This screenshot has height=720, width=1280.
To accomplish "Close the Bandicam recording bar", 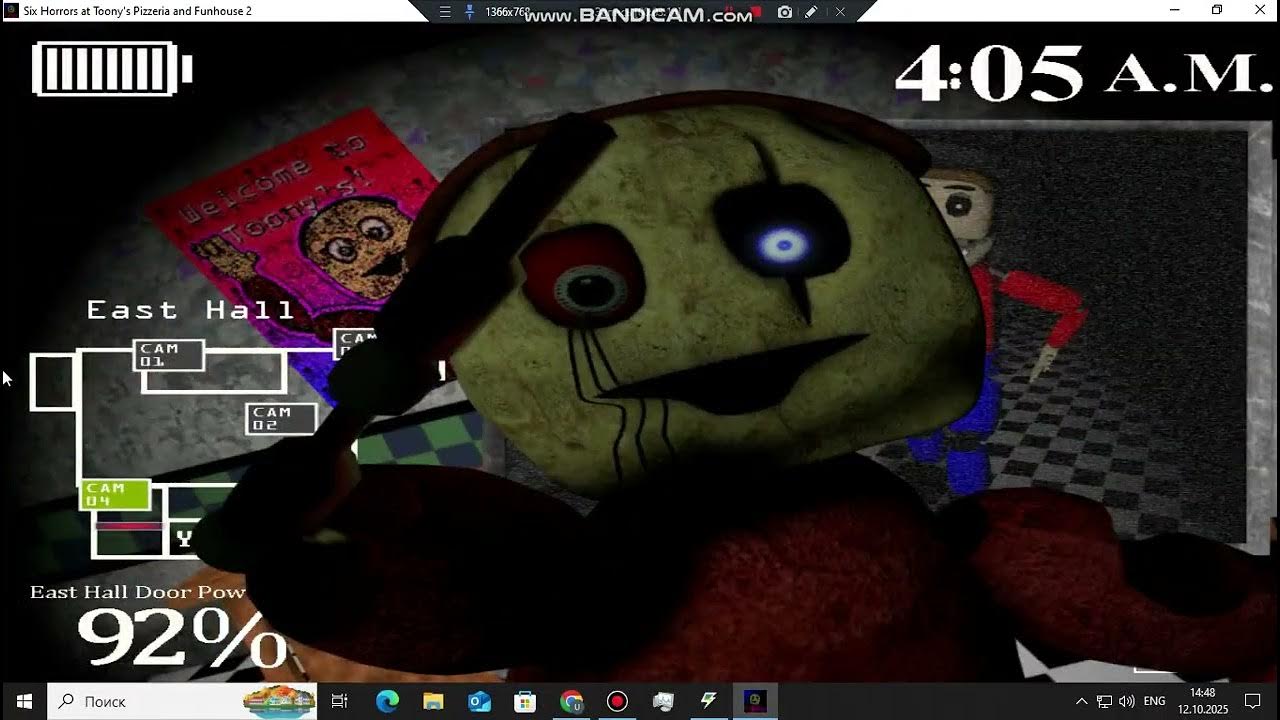I will [x=840, y=12].
